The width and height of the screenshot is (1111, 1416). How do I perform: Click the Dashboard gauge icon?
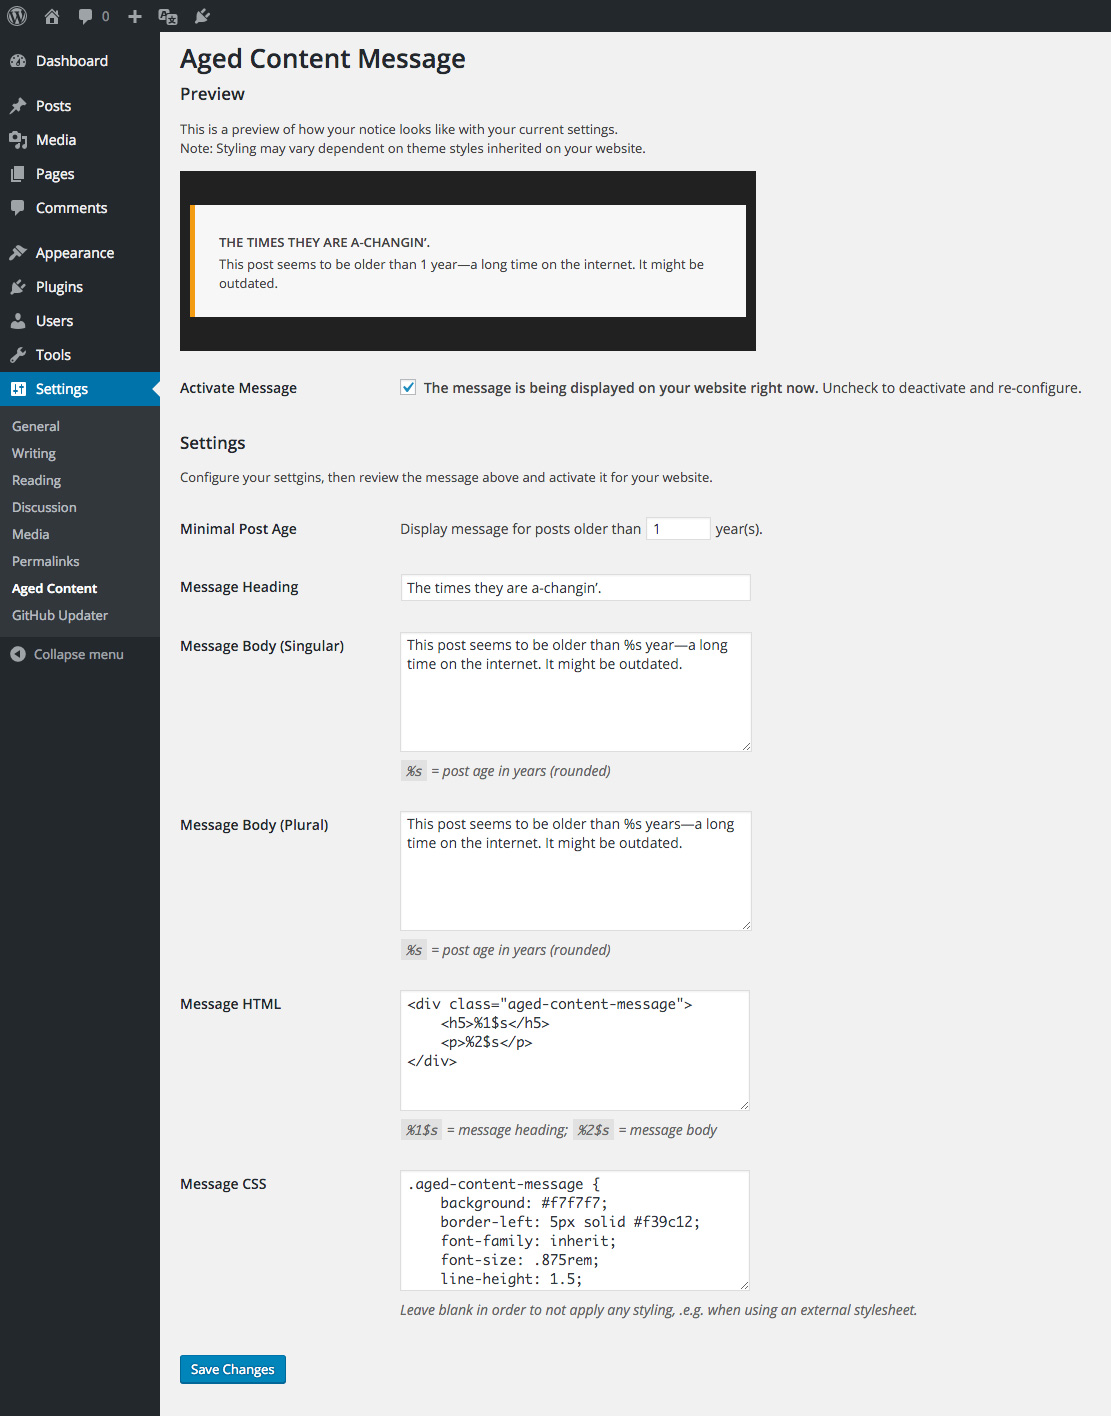pos(18,61)
